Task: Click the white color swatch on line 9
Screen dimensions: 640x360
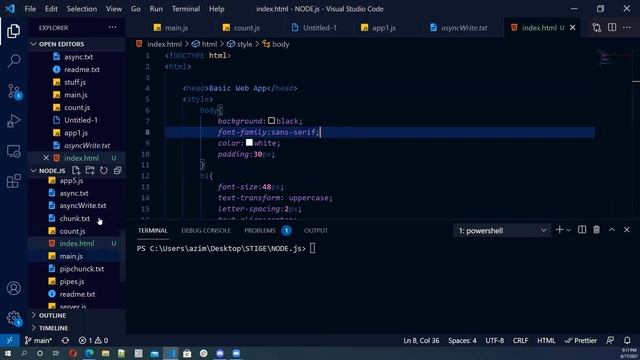Action: tap(249, 142)
